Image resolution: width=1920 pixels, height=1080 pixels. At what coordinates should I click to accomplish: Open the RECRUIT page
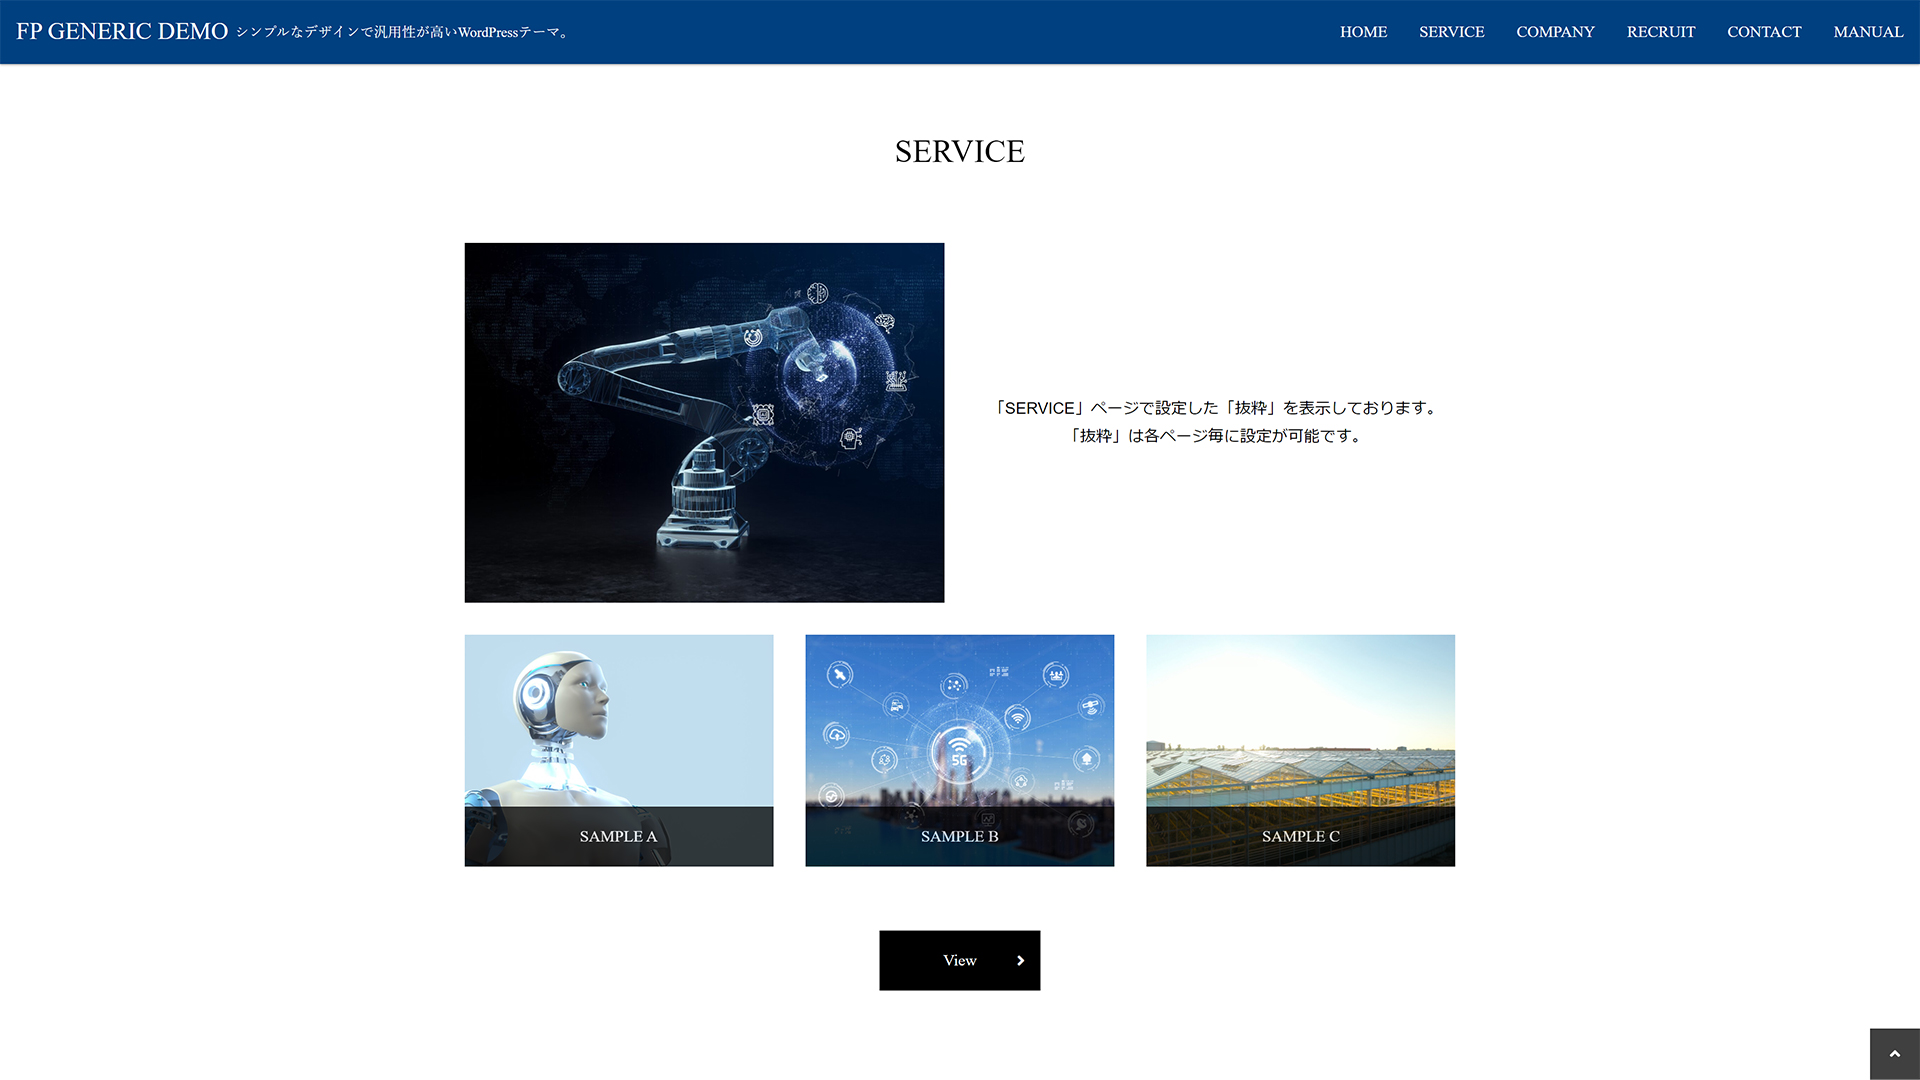pos(1660,32)
